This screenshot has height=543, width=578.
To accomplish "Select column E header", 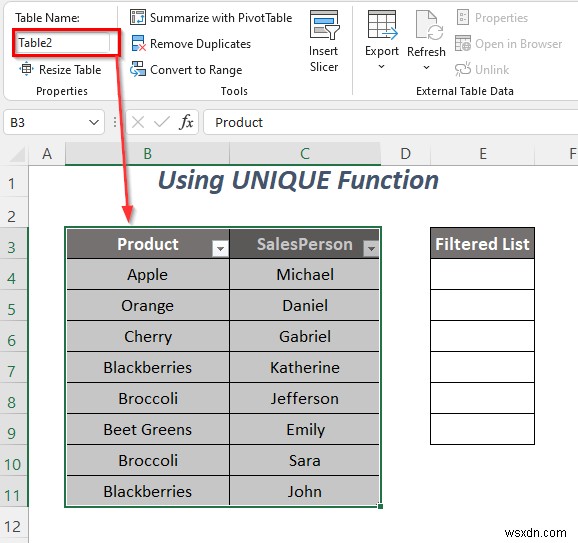I will click(483, 154).
